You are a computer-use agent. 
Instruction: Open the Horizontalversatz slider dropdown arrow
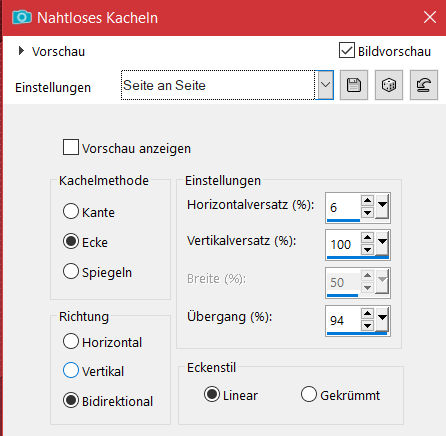[x=382, y=207]
